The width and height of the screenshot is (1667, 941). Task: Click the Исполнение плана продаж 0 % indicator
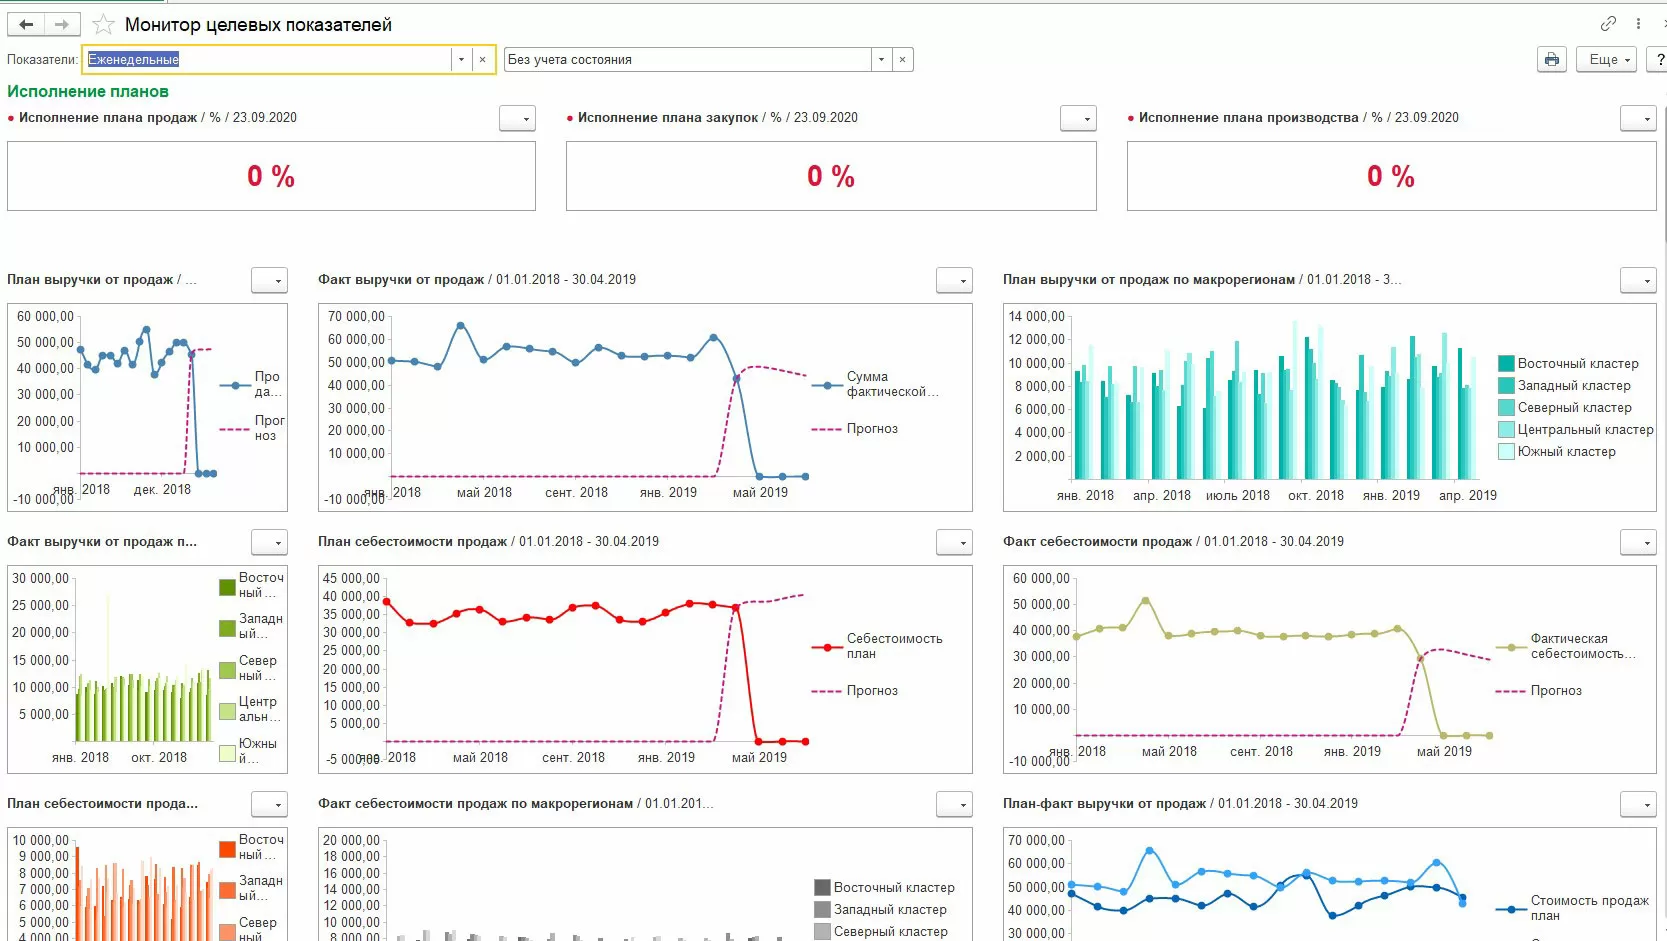(271, 176)
